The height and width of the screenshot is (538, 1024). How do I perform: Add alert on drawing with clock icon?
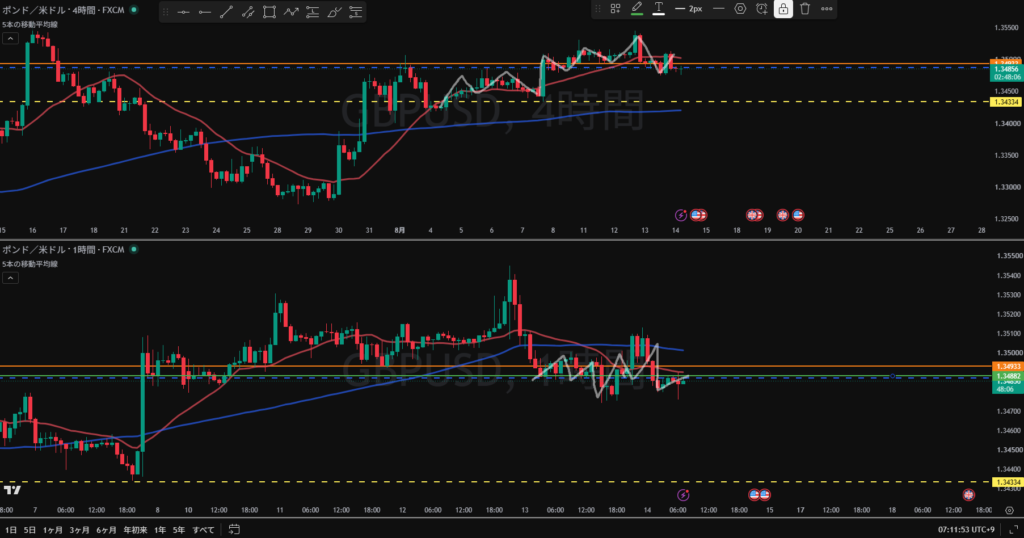(761, 9)
